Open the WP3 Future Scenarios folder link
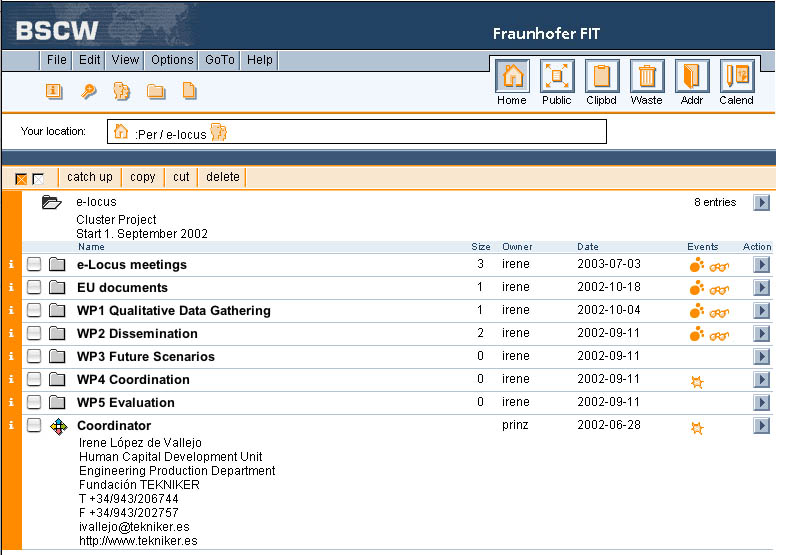Screen dimensions: 789x555 pos(146,357)
